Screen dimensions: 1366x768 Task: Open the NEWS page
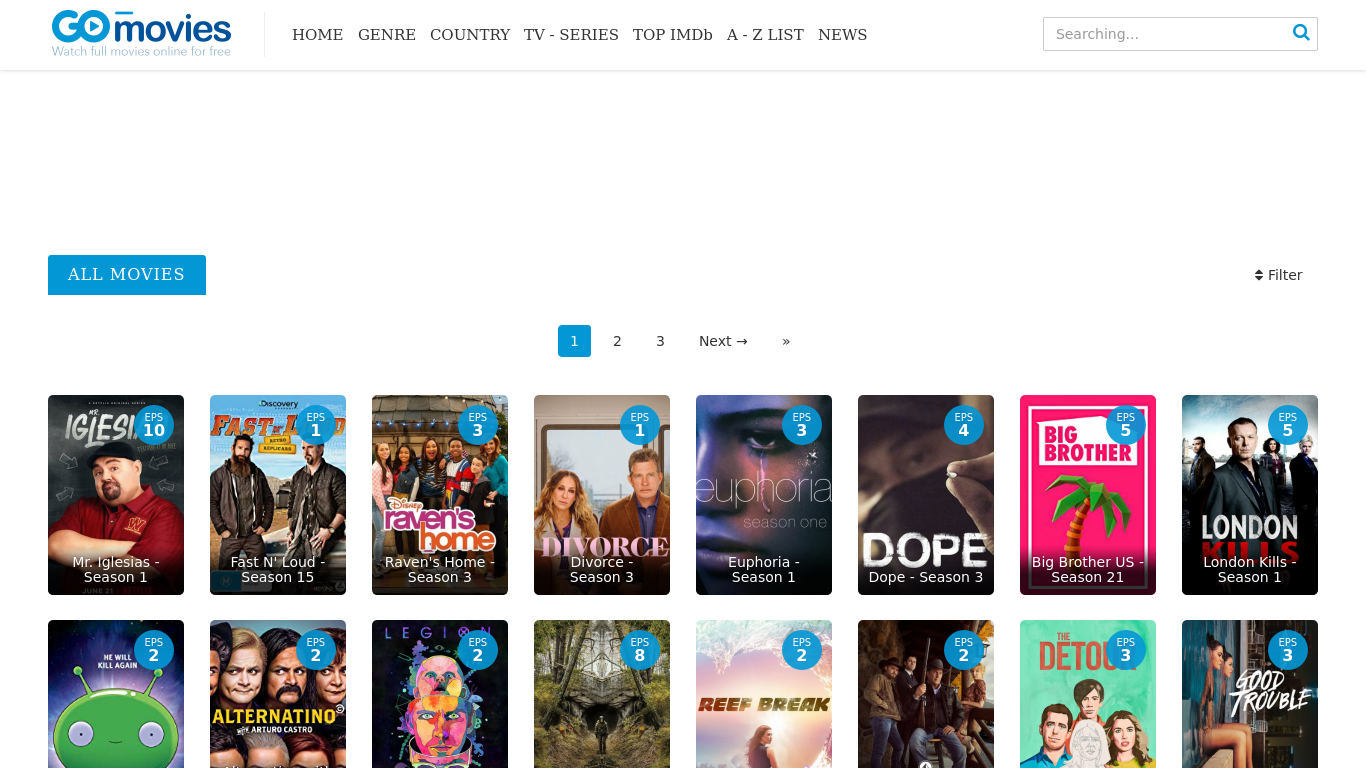coord(842,35)
